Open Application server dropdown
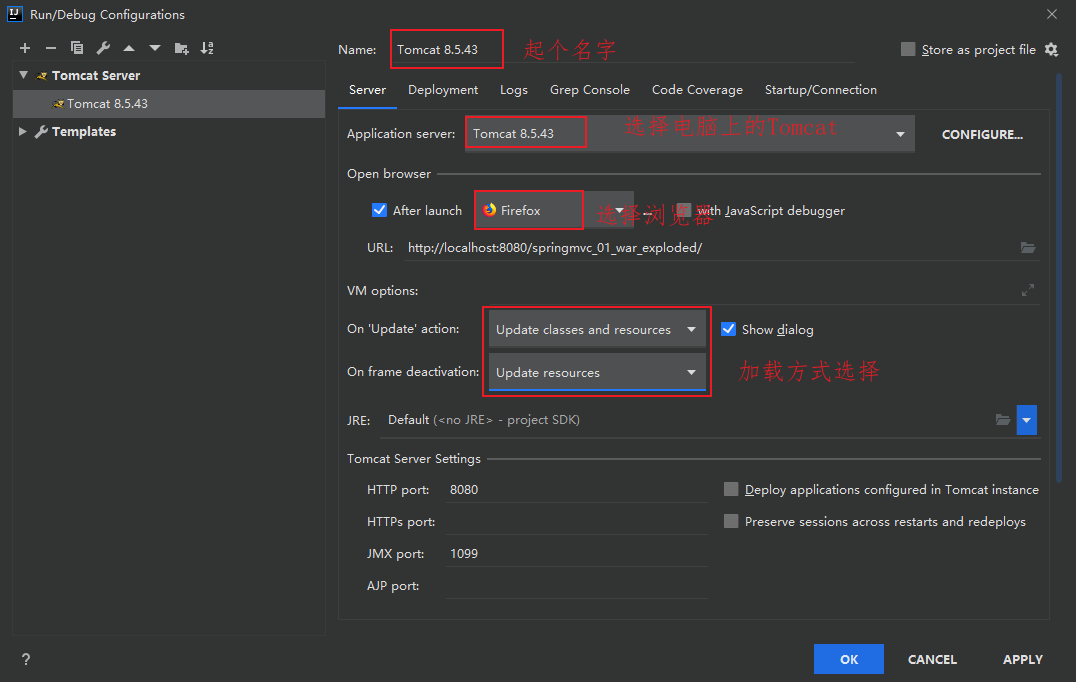Screen dimensions: 1076x682 tap(900, 134)
